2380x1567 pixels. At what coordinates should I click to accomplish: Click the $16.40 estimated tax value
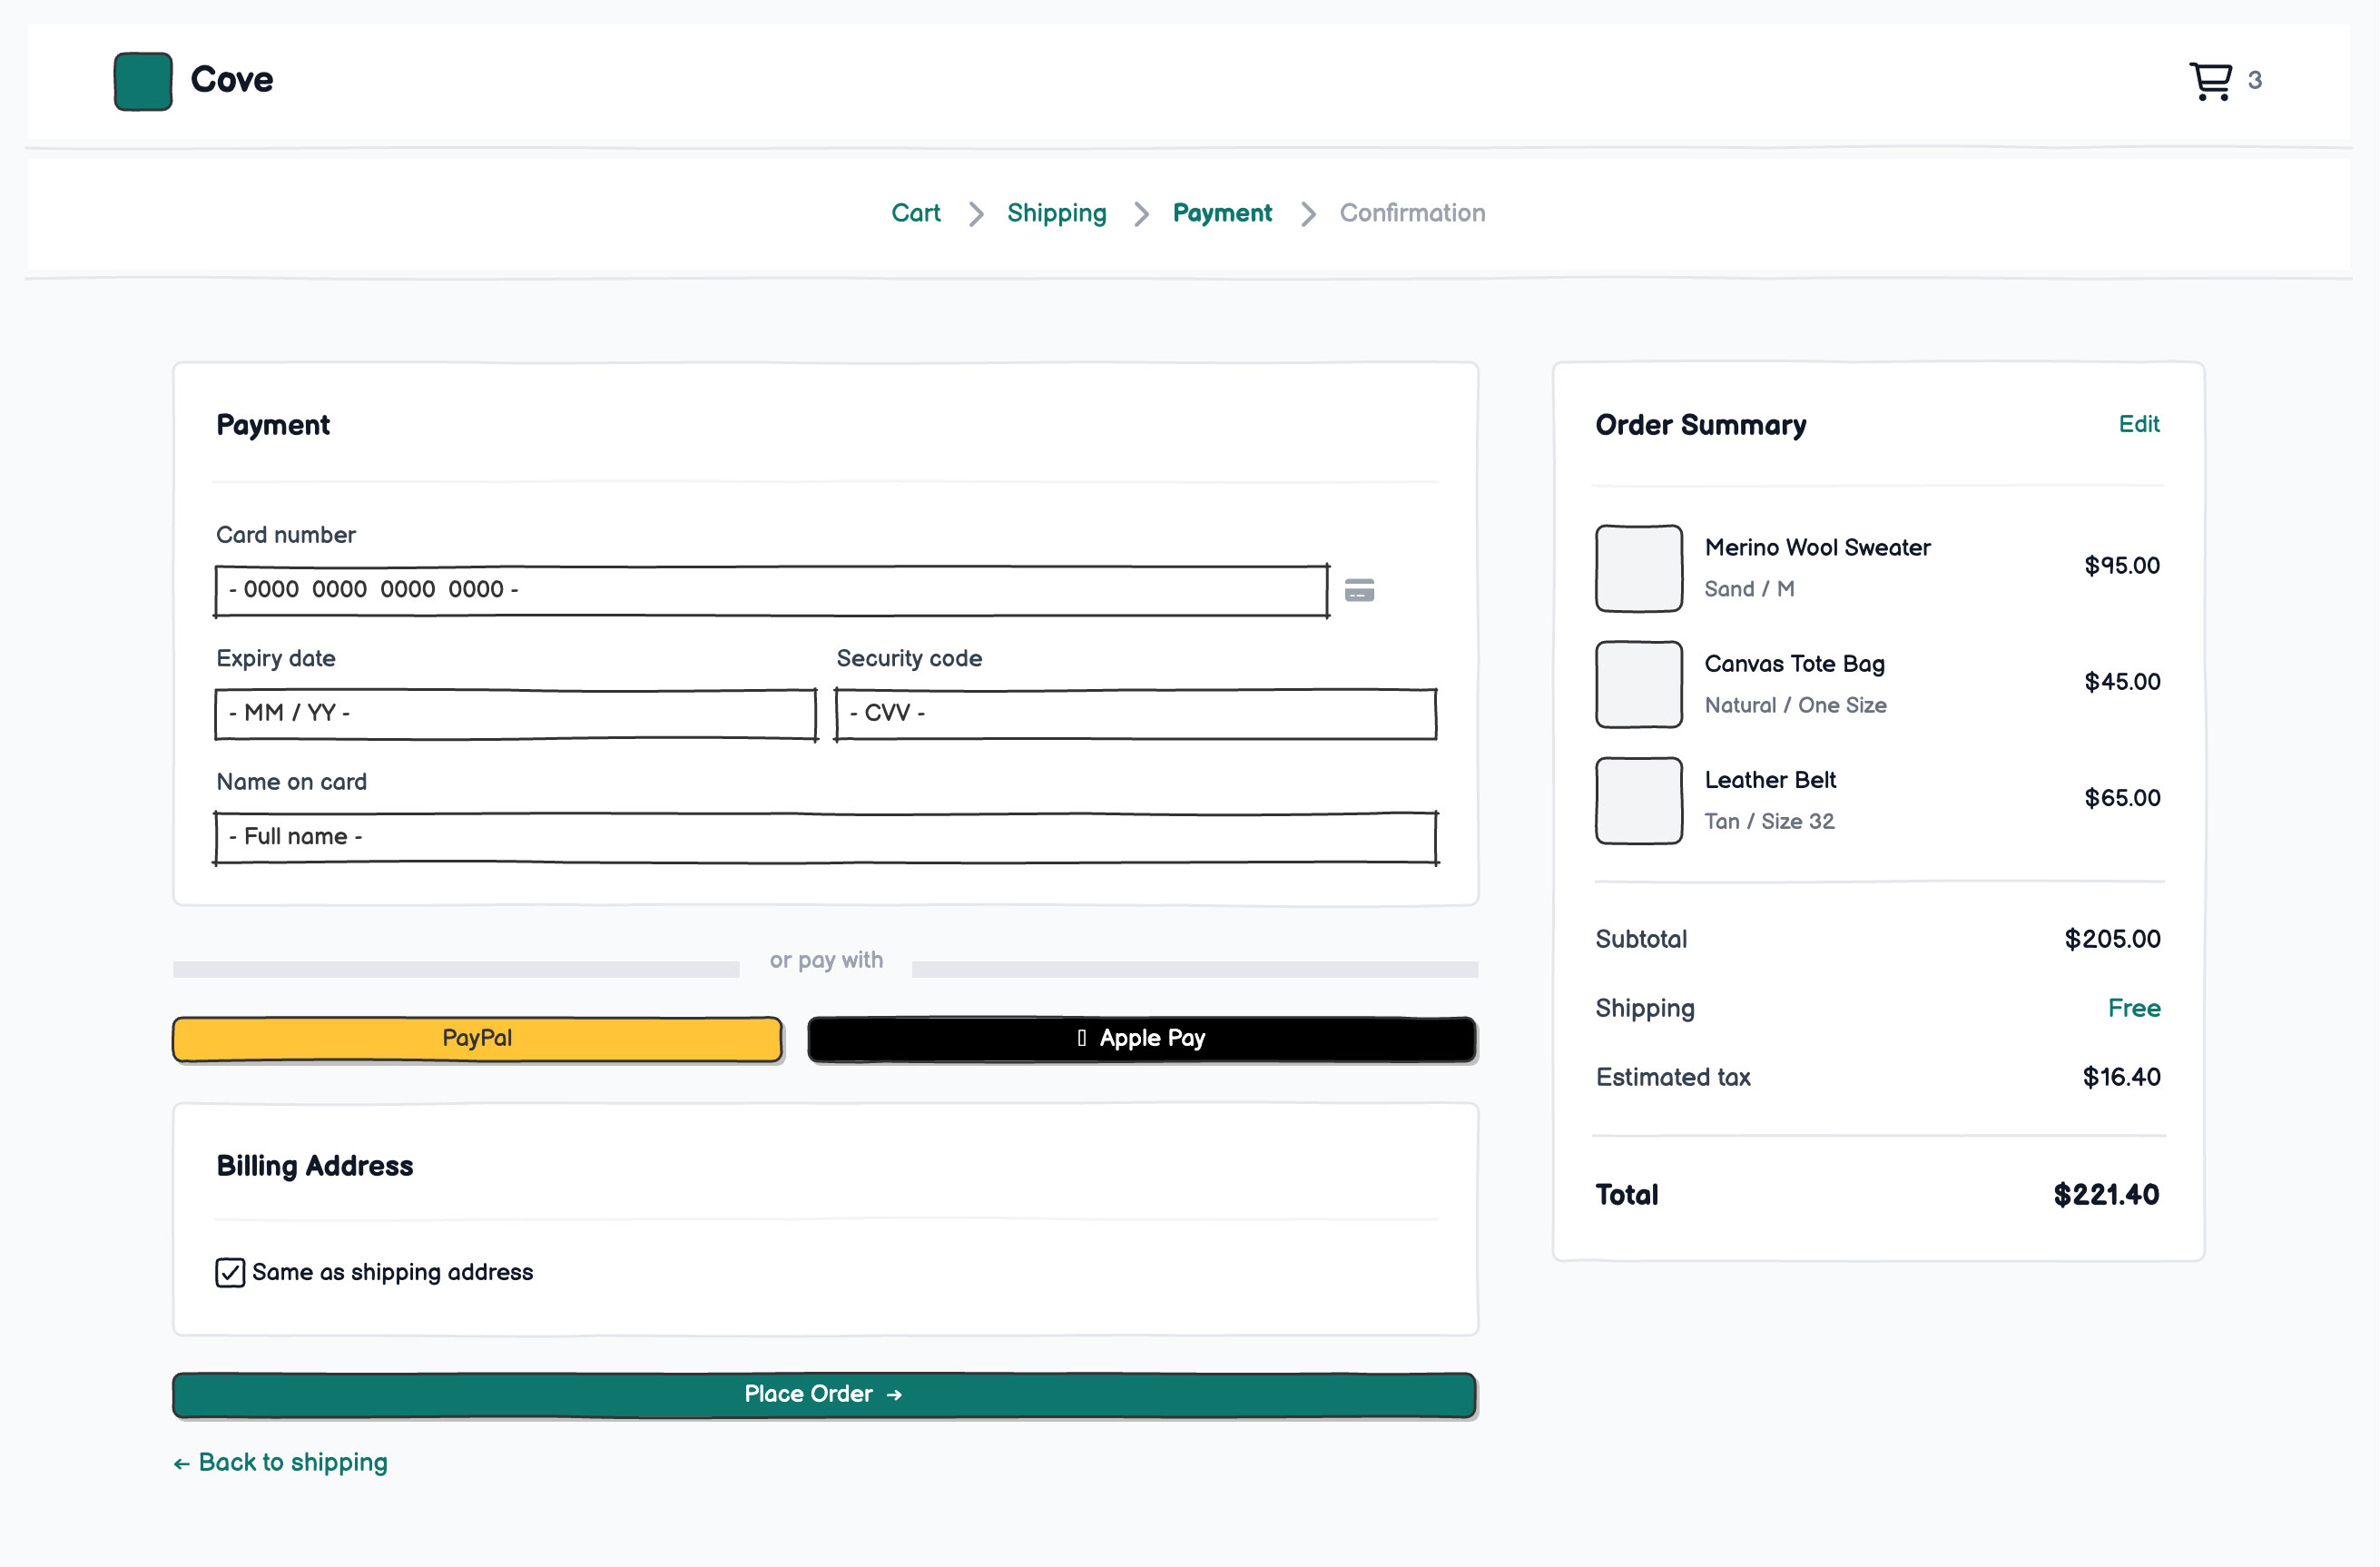[x=2121, y=1077]
